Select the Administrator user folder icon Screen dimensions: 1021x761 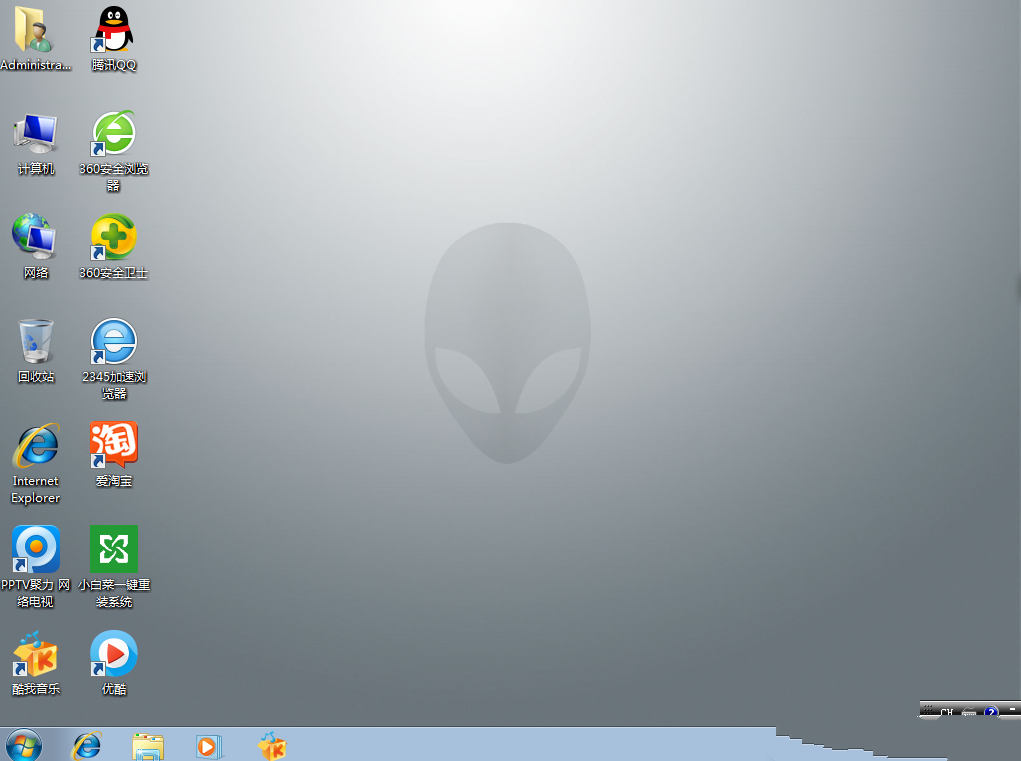[x=36, y=31]
